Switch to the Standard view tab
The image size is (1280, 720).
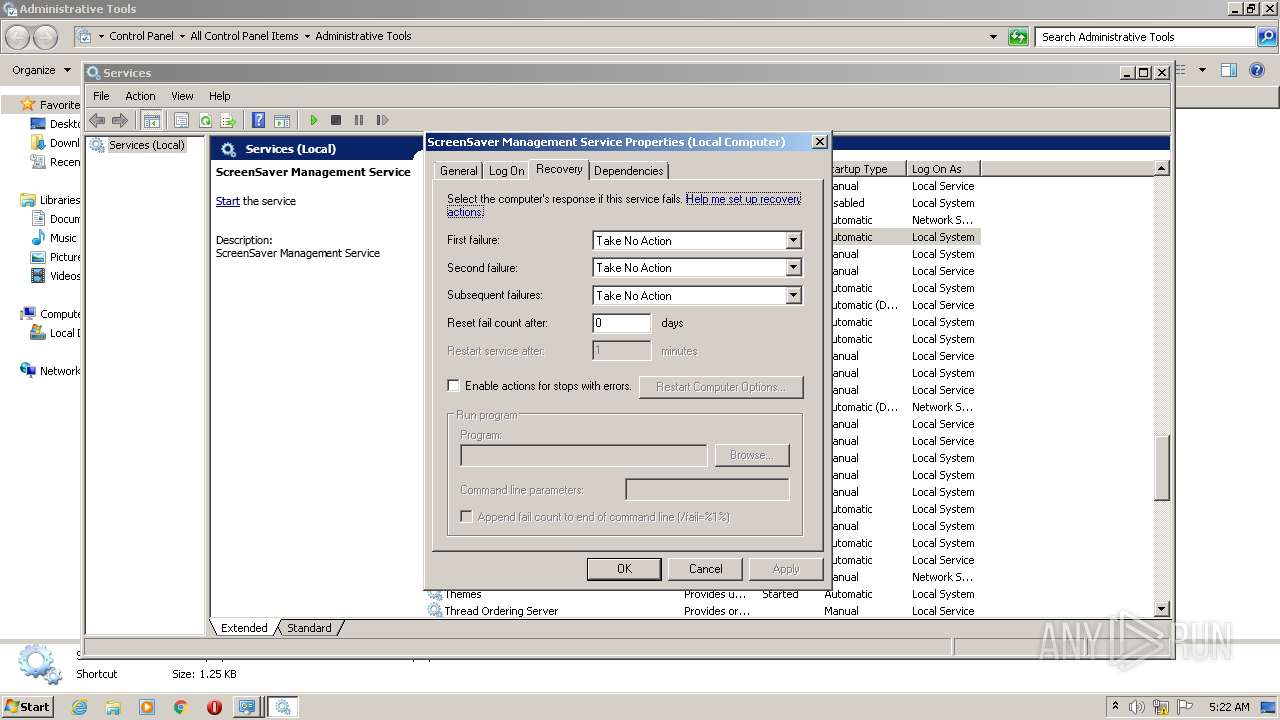coord(309,628)
